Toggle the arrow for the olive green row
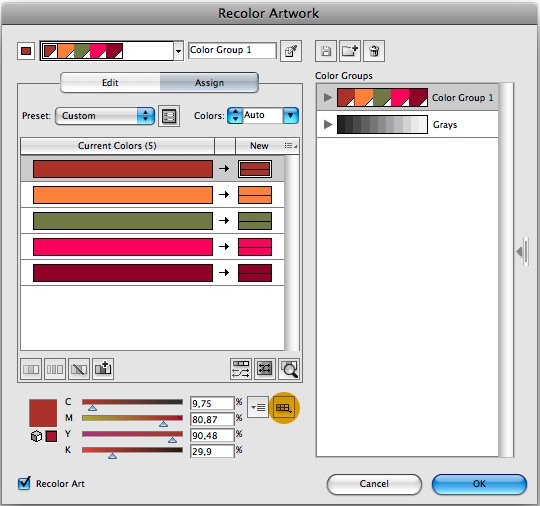Viewport: 540px width, 506px height. [224, 220]
